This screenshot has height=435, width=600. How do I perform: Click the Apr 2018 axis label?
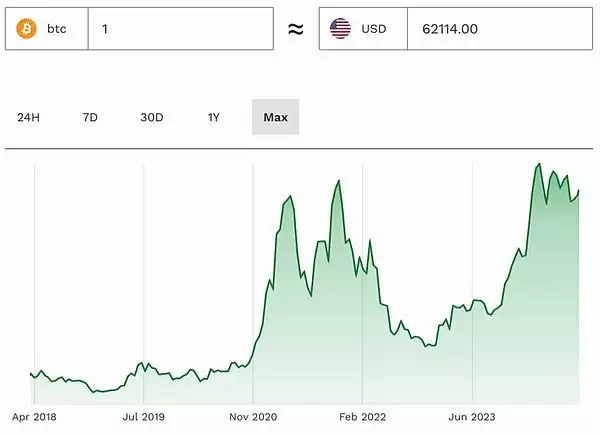pos(34,416)
